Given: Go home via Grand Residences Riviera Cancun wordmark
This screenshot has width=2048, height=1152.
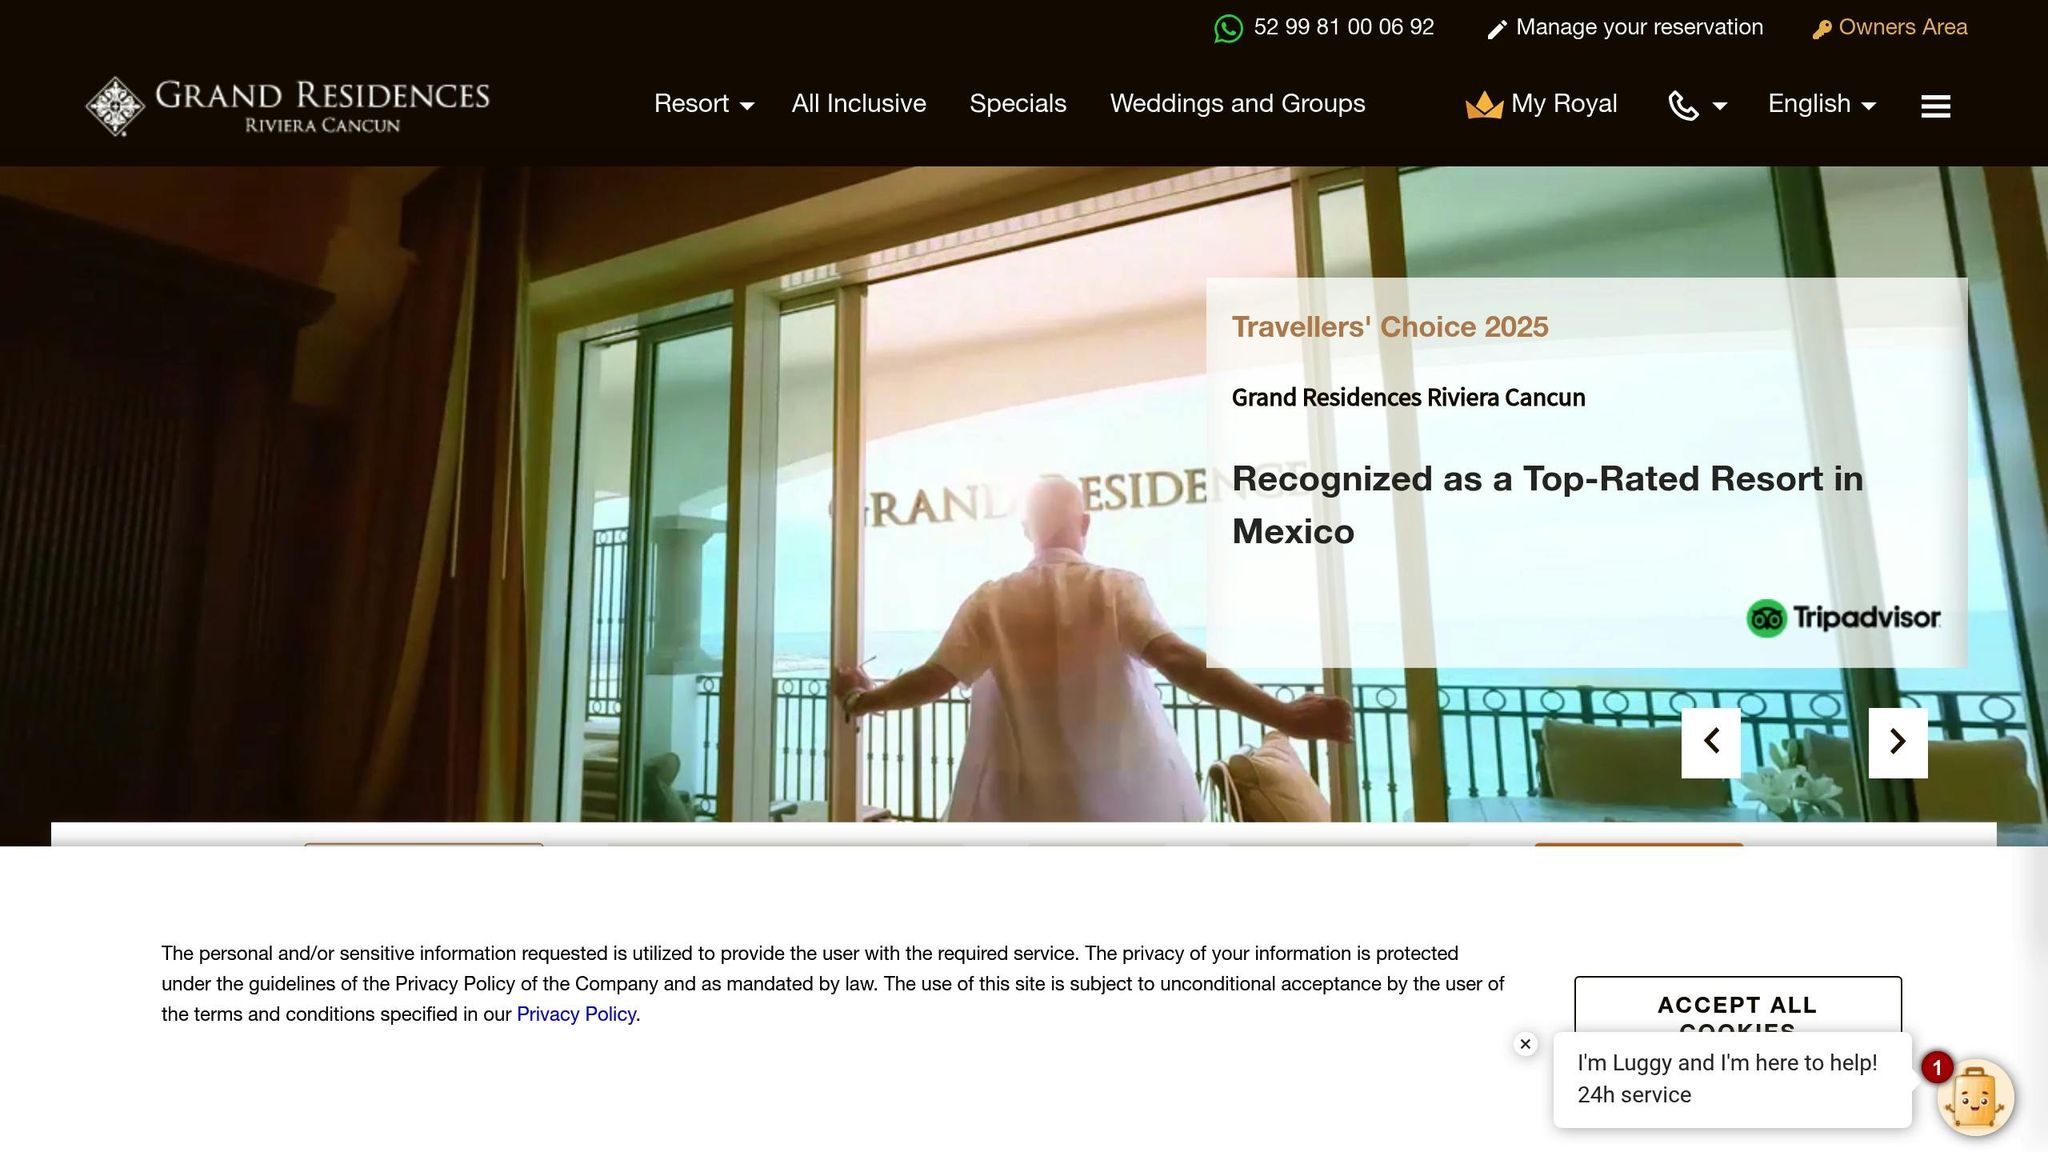Looking at the screenshot, I should [322, 106].
